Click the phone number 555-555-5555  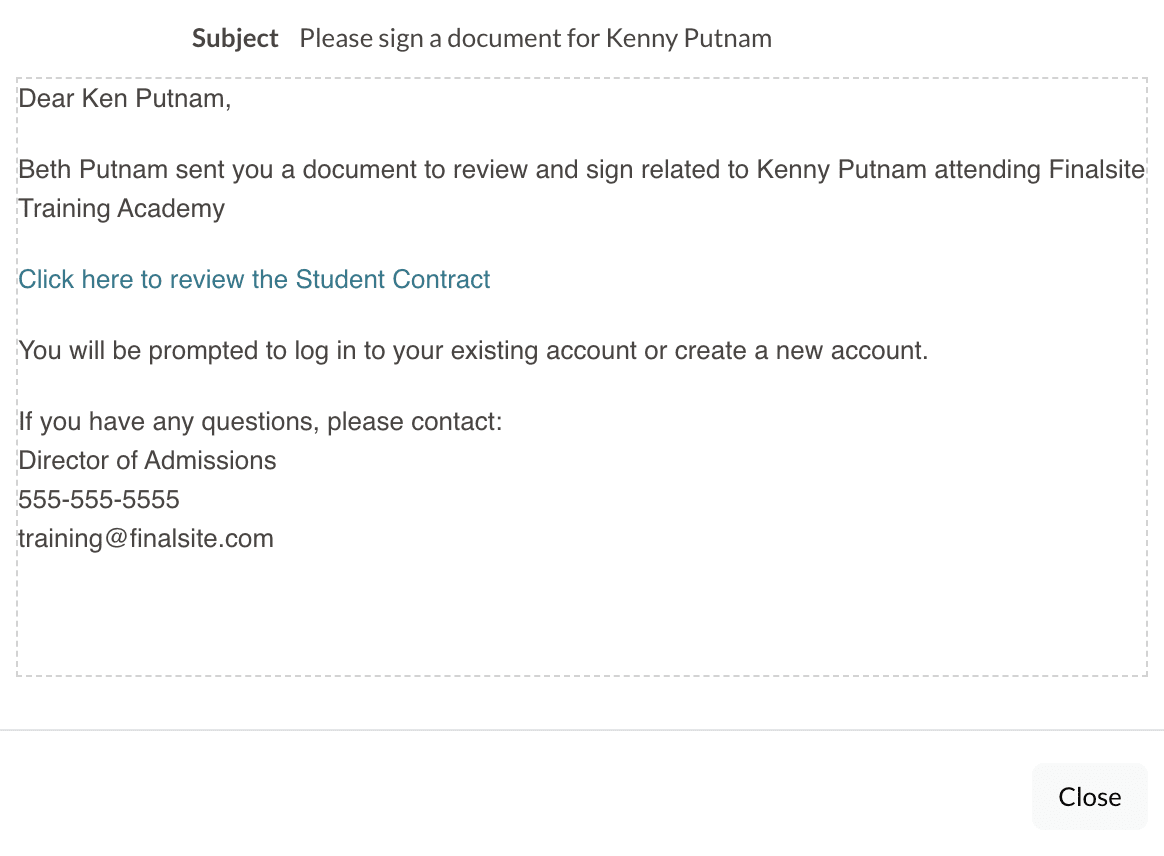point(99,499)
